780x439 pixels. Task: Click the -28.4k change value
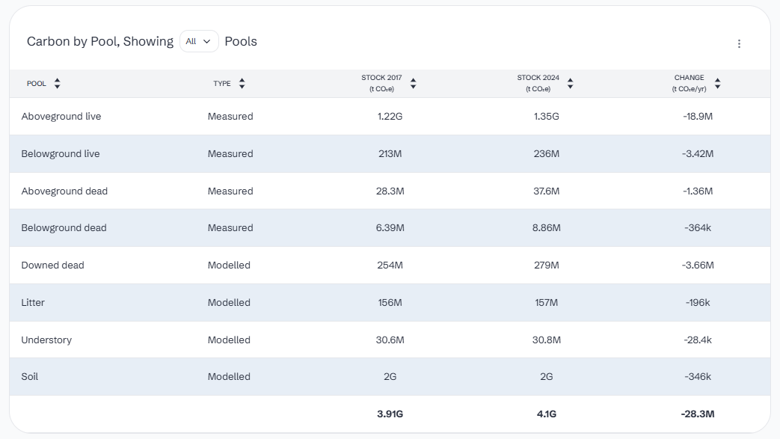pyautogui.click(x=697, y=340)
